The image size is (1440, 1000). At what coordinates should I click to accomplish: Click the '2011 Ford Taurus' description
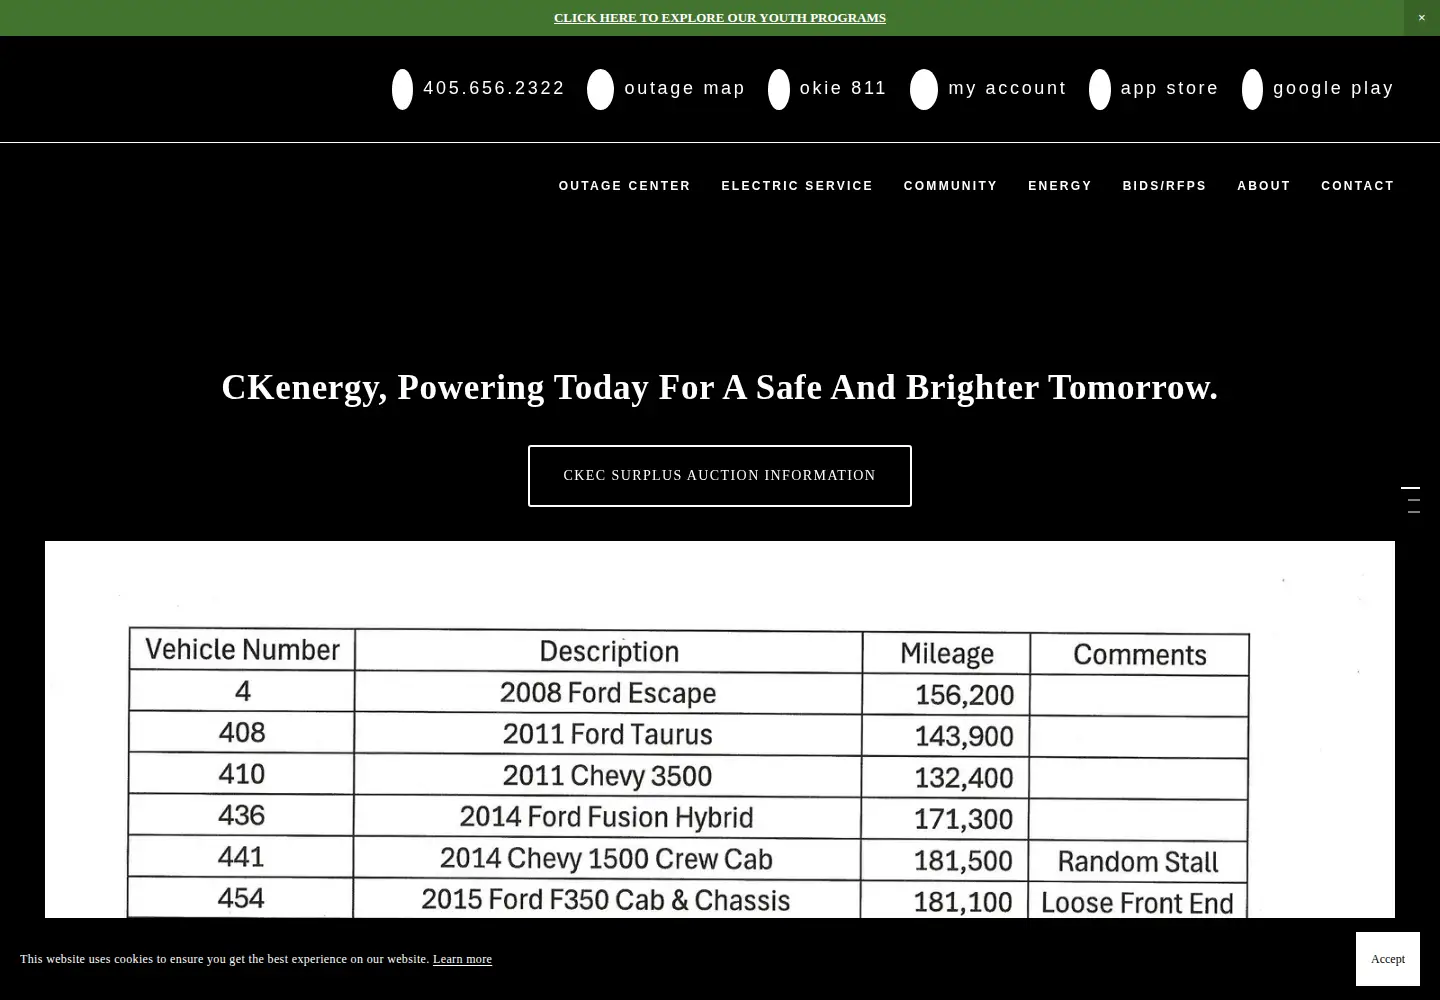[608, 734]
